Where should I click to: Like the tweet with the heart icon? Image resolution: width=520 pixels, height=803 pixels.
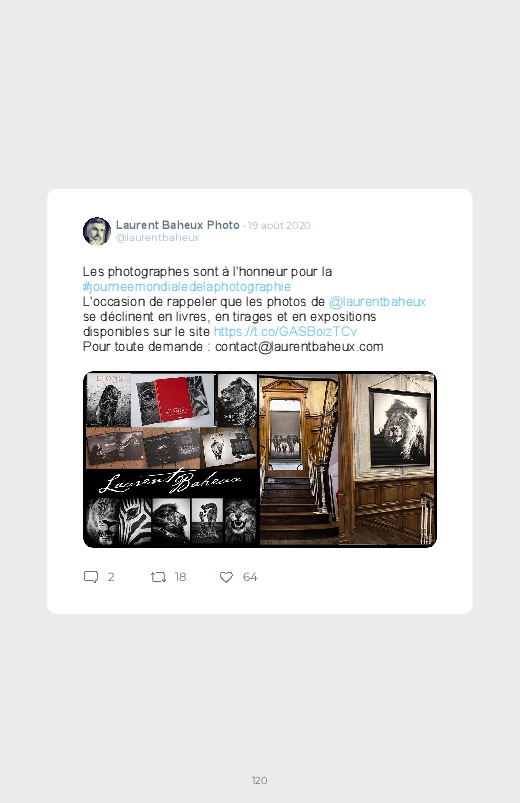pos(226,577)
